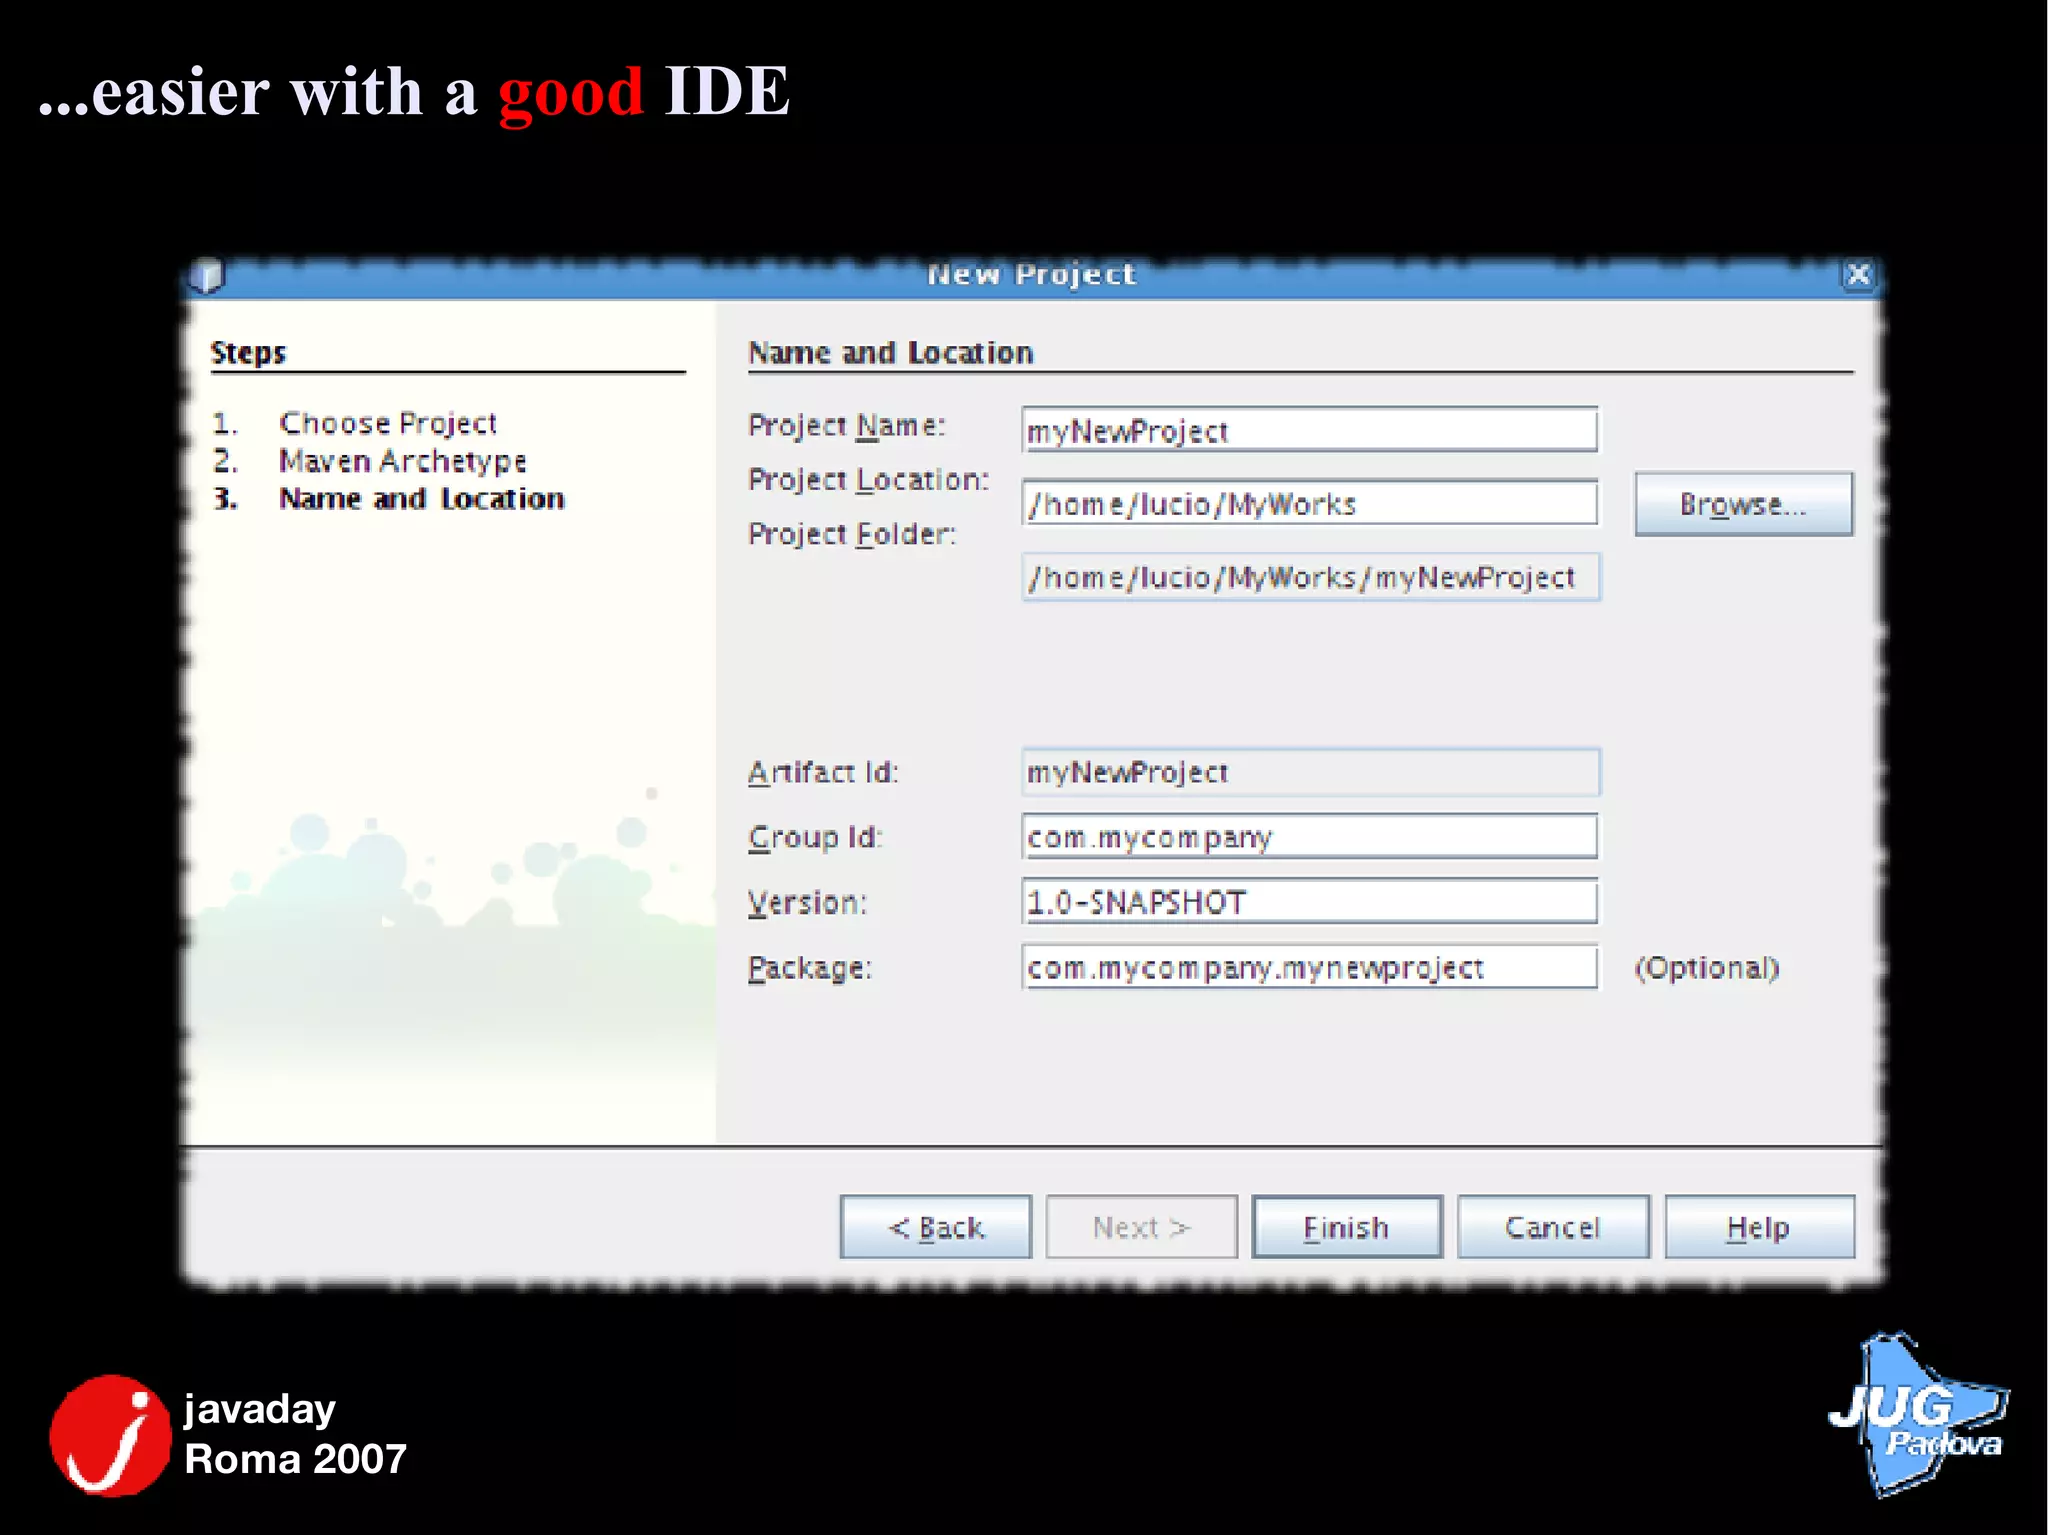Click the bold 'Name and Location' step
The width and height of the screenshot is (2048, 1535).
pos(422,499)
